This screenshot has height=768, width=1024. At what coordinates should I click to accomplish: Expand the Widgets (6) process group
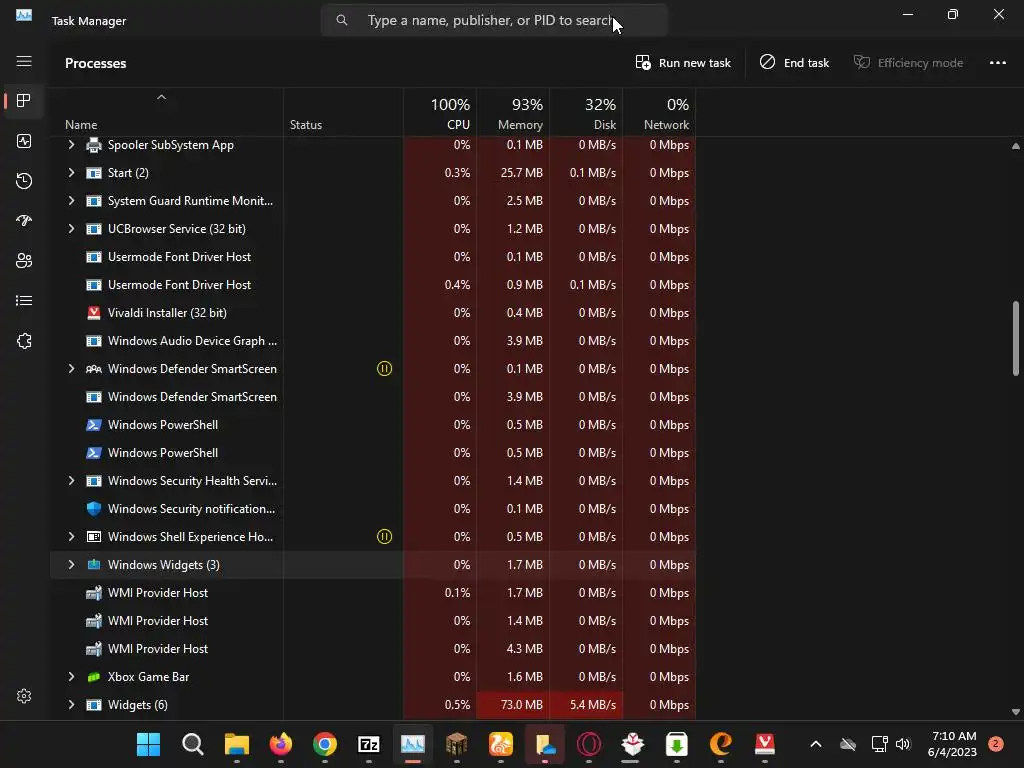71,705
